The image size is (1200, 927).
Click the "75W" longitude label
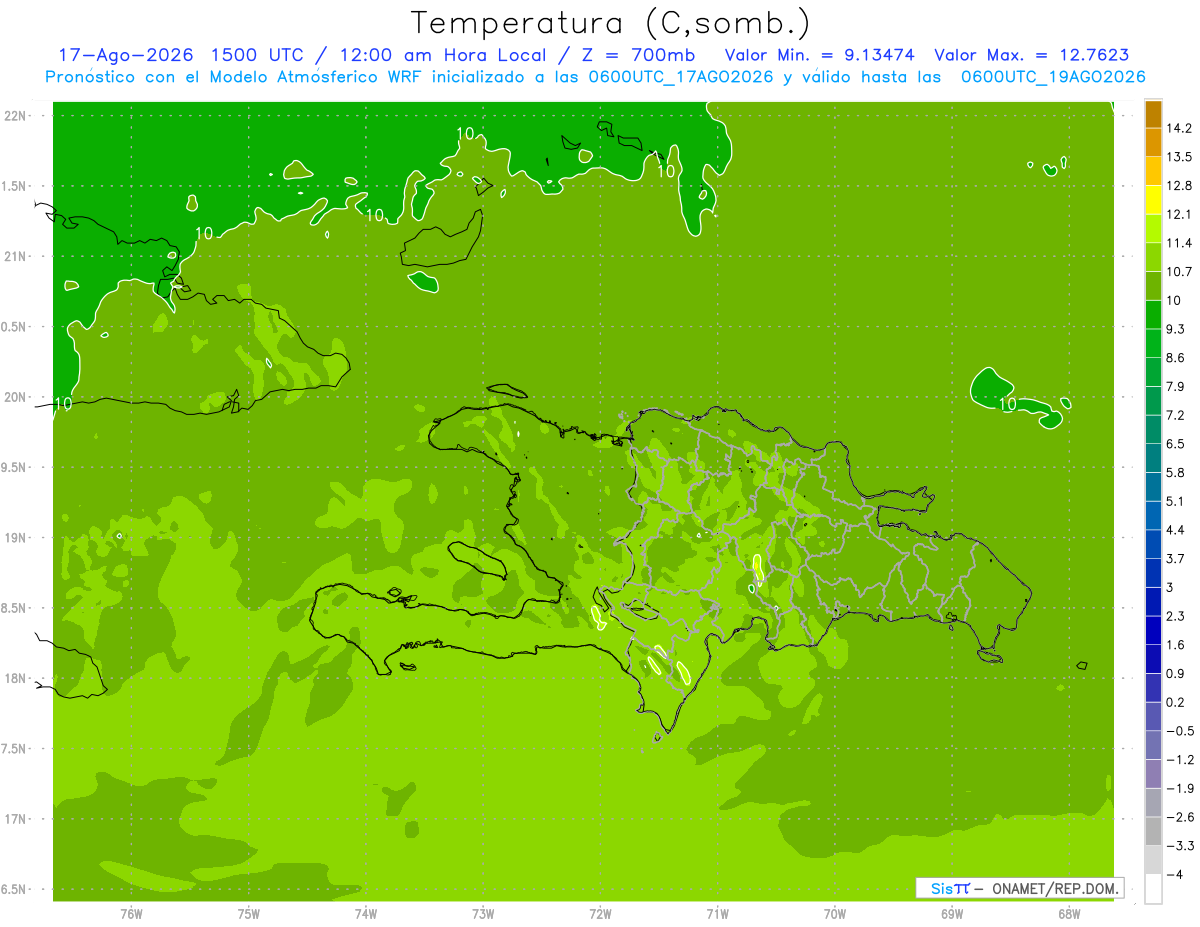[249, 914]
